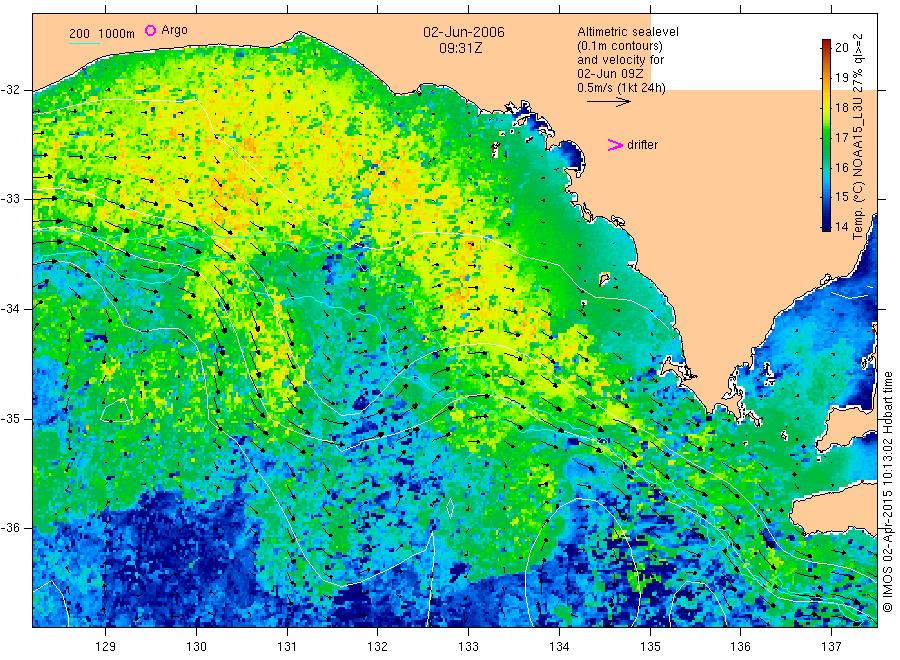The height and width of the screenshot is (660, 900).
Task: Click the 19 label on temperature scale
Action: [x=841, y=77]
